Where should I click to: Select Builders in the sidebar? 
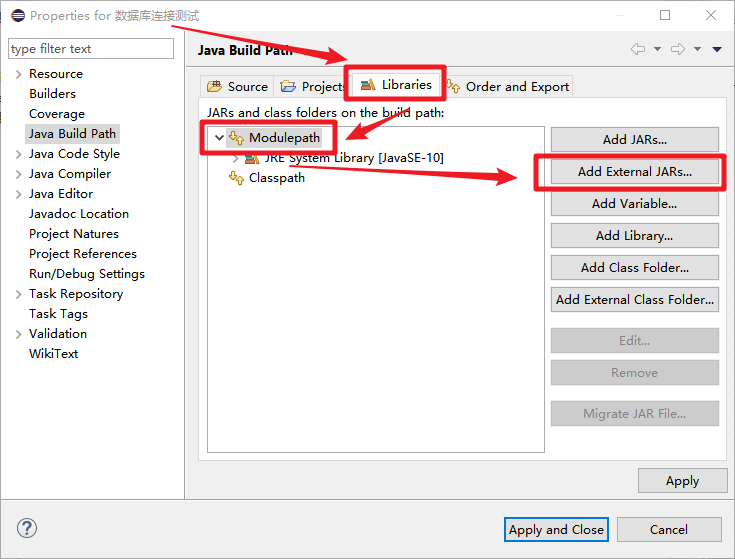tap(52, 94)
